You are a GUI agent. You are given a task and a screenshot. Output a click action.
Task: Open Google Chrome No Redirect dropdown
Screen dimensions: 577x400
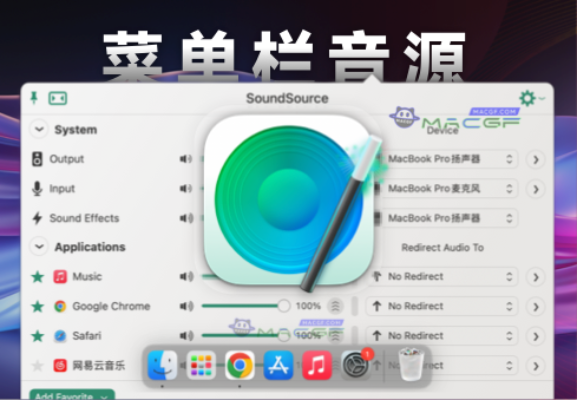[x=442, y=306]
